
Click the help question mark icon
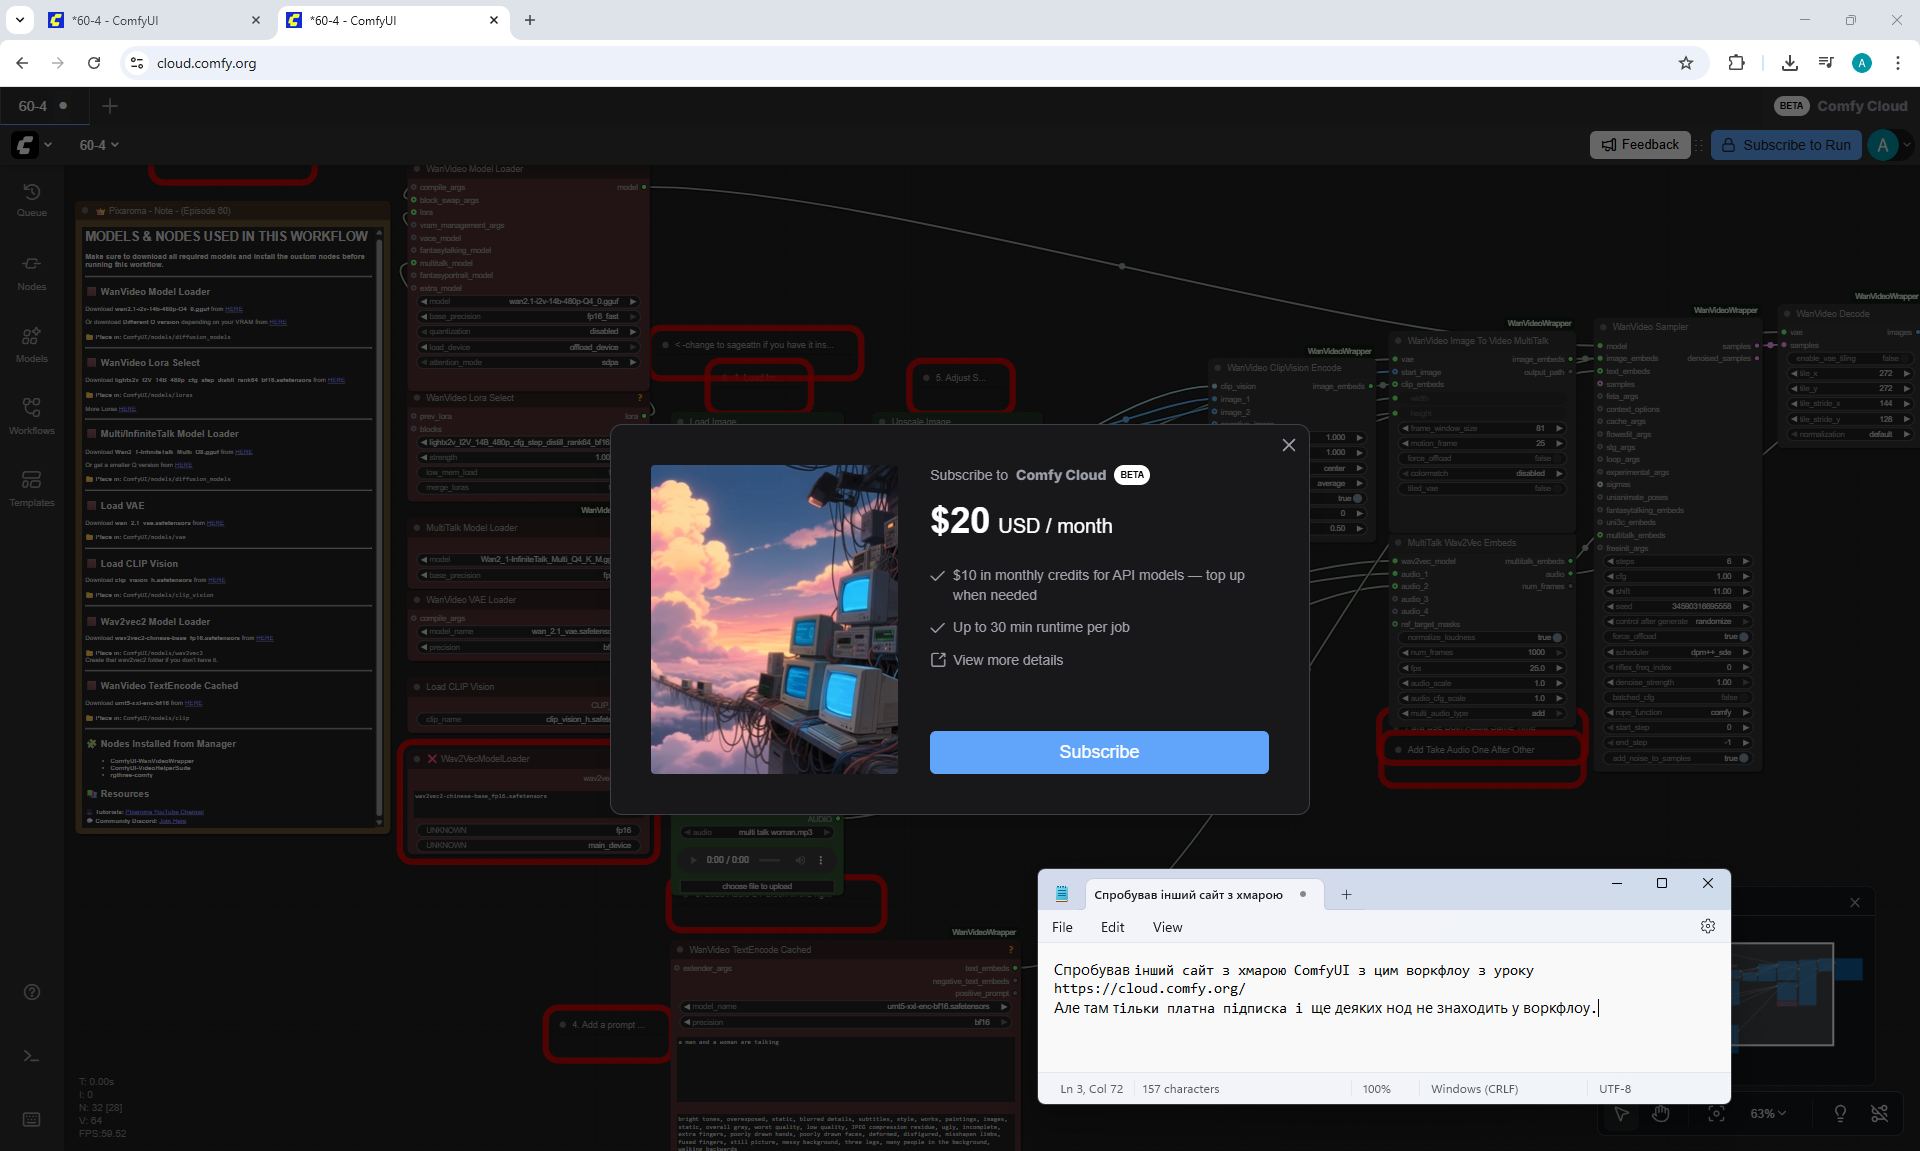(x=32, y=992)
